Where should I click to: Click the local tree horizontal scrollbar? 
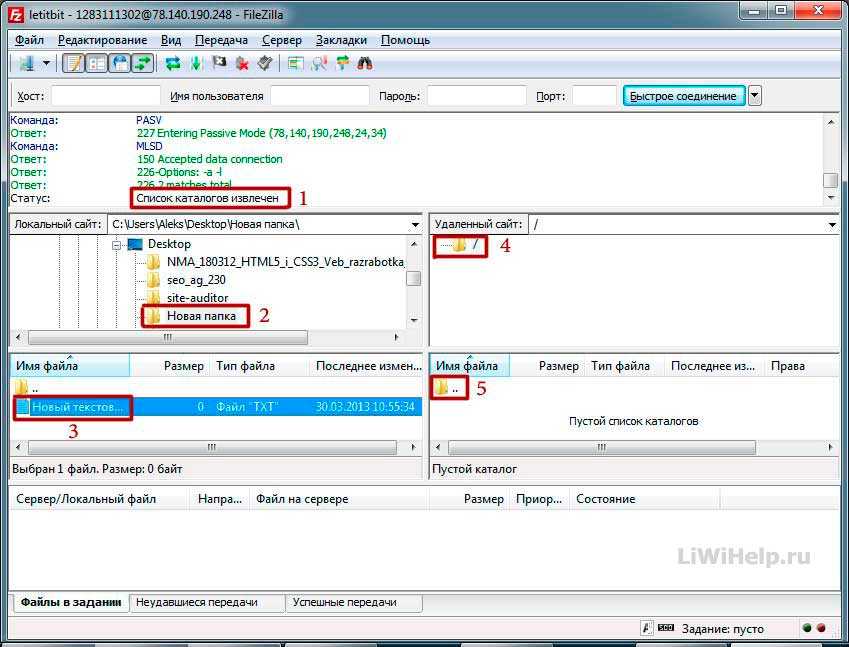click(x=167, y=337)
